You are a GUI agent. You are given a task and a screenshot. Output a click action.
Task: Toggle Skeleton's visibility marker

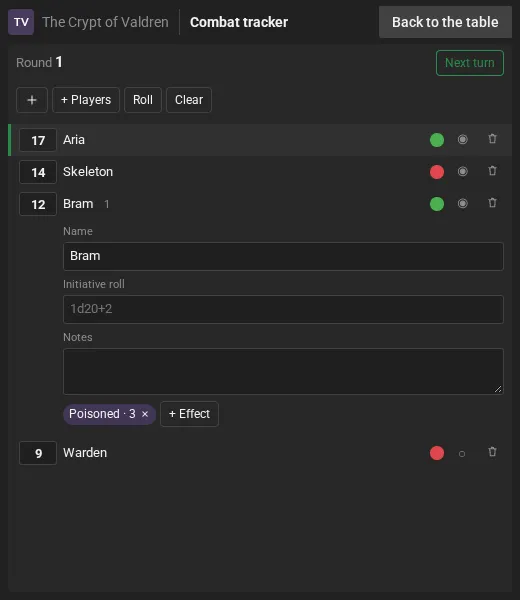pos(463,171)
